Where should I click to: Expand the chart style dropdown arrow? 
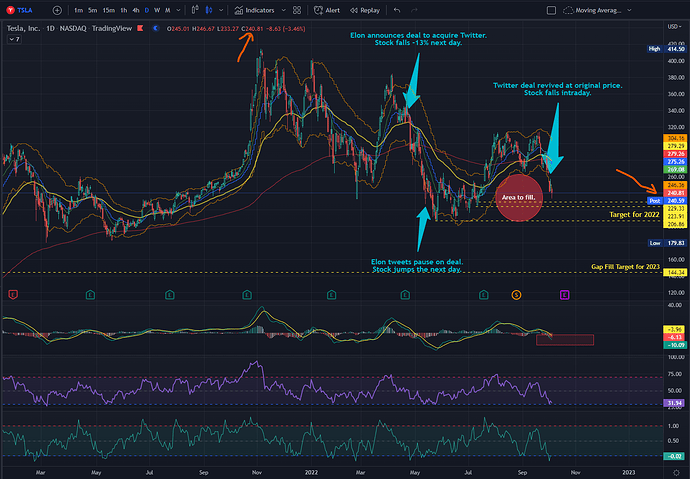pyautogui.click(x=221, y=10)
